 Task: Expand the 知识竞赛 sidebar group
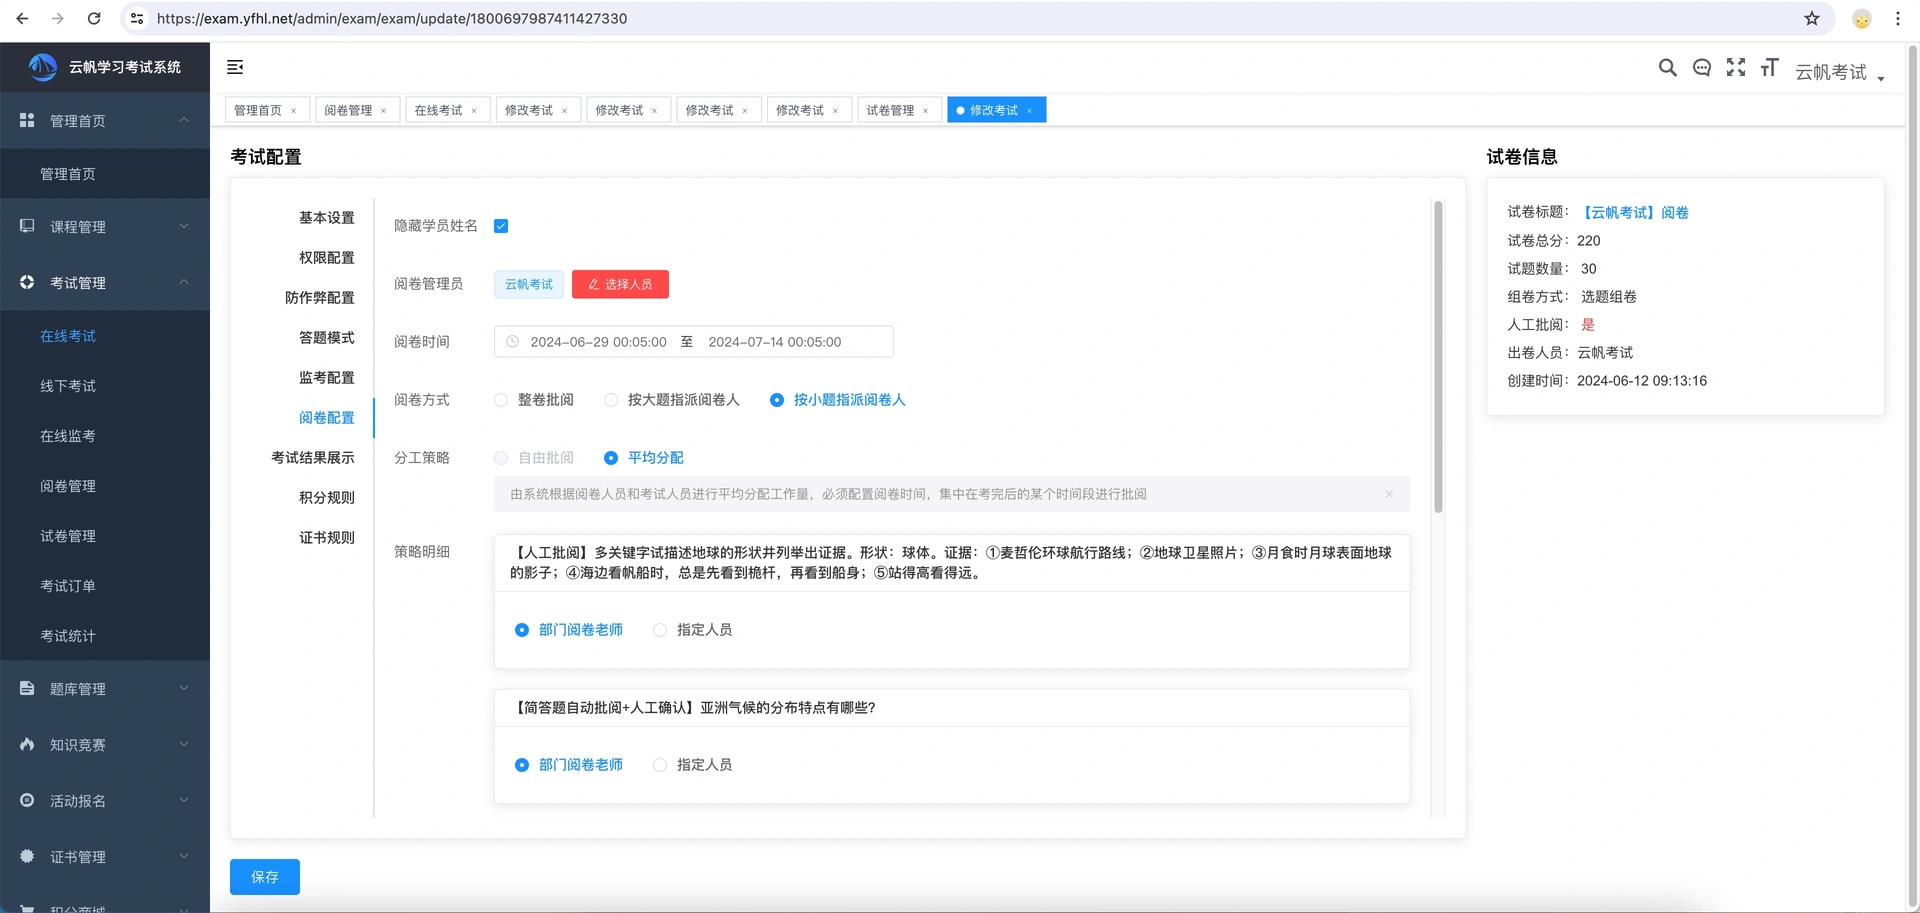[105, 745]
